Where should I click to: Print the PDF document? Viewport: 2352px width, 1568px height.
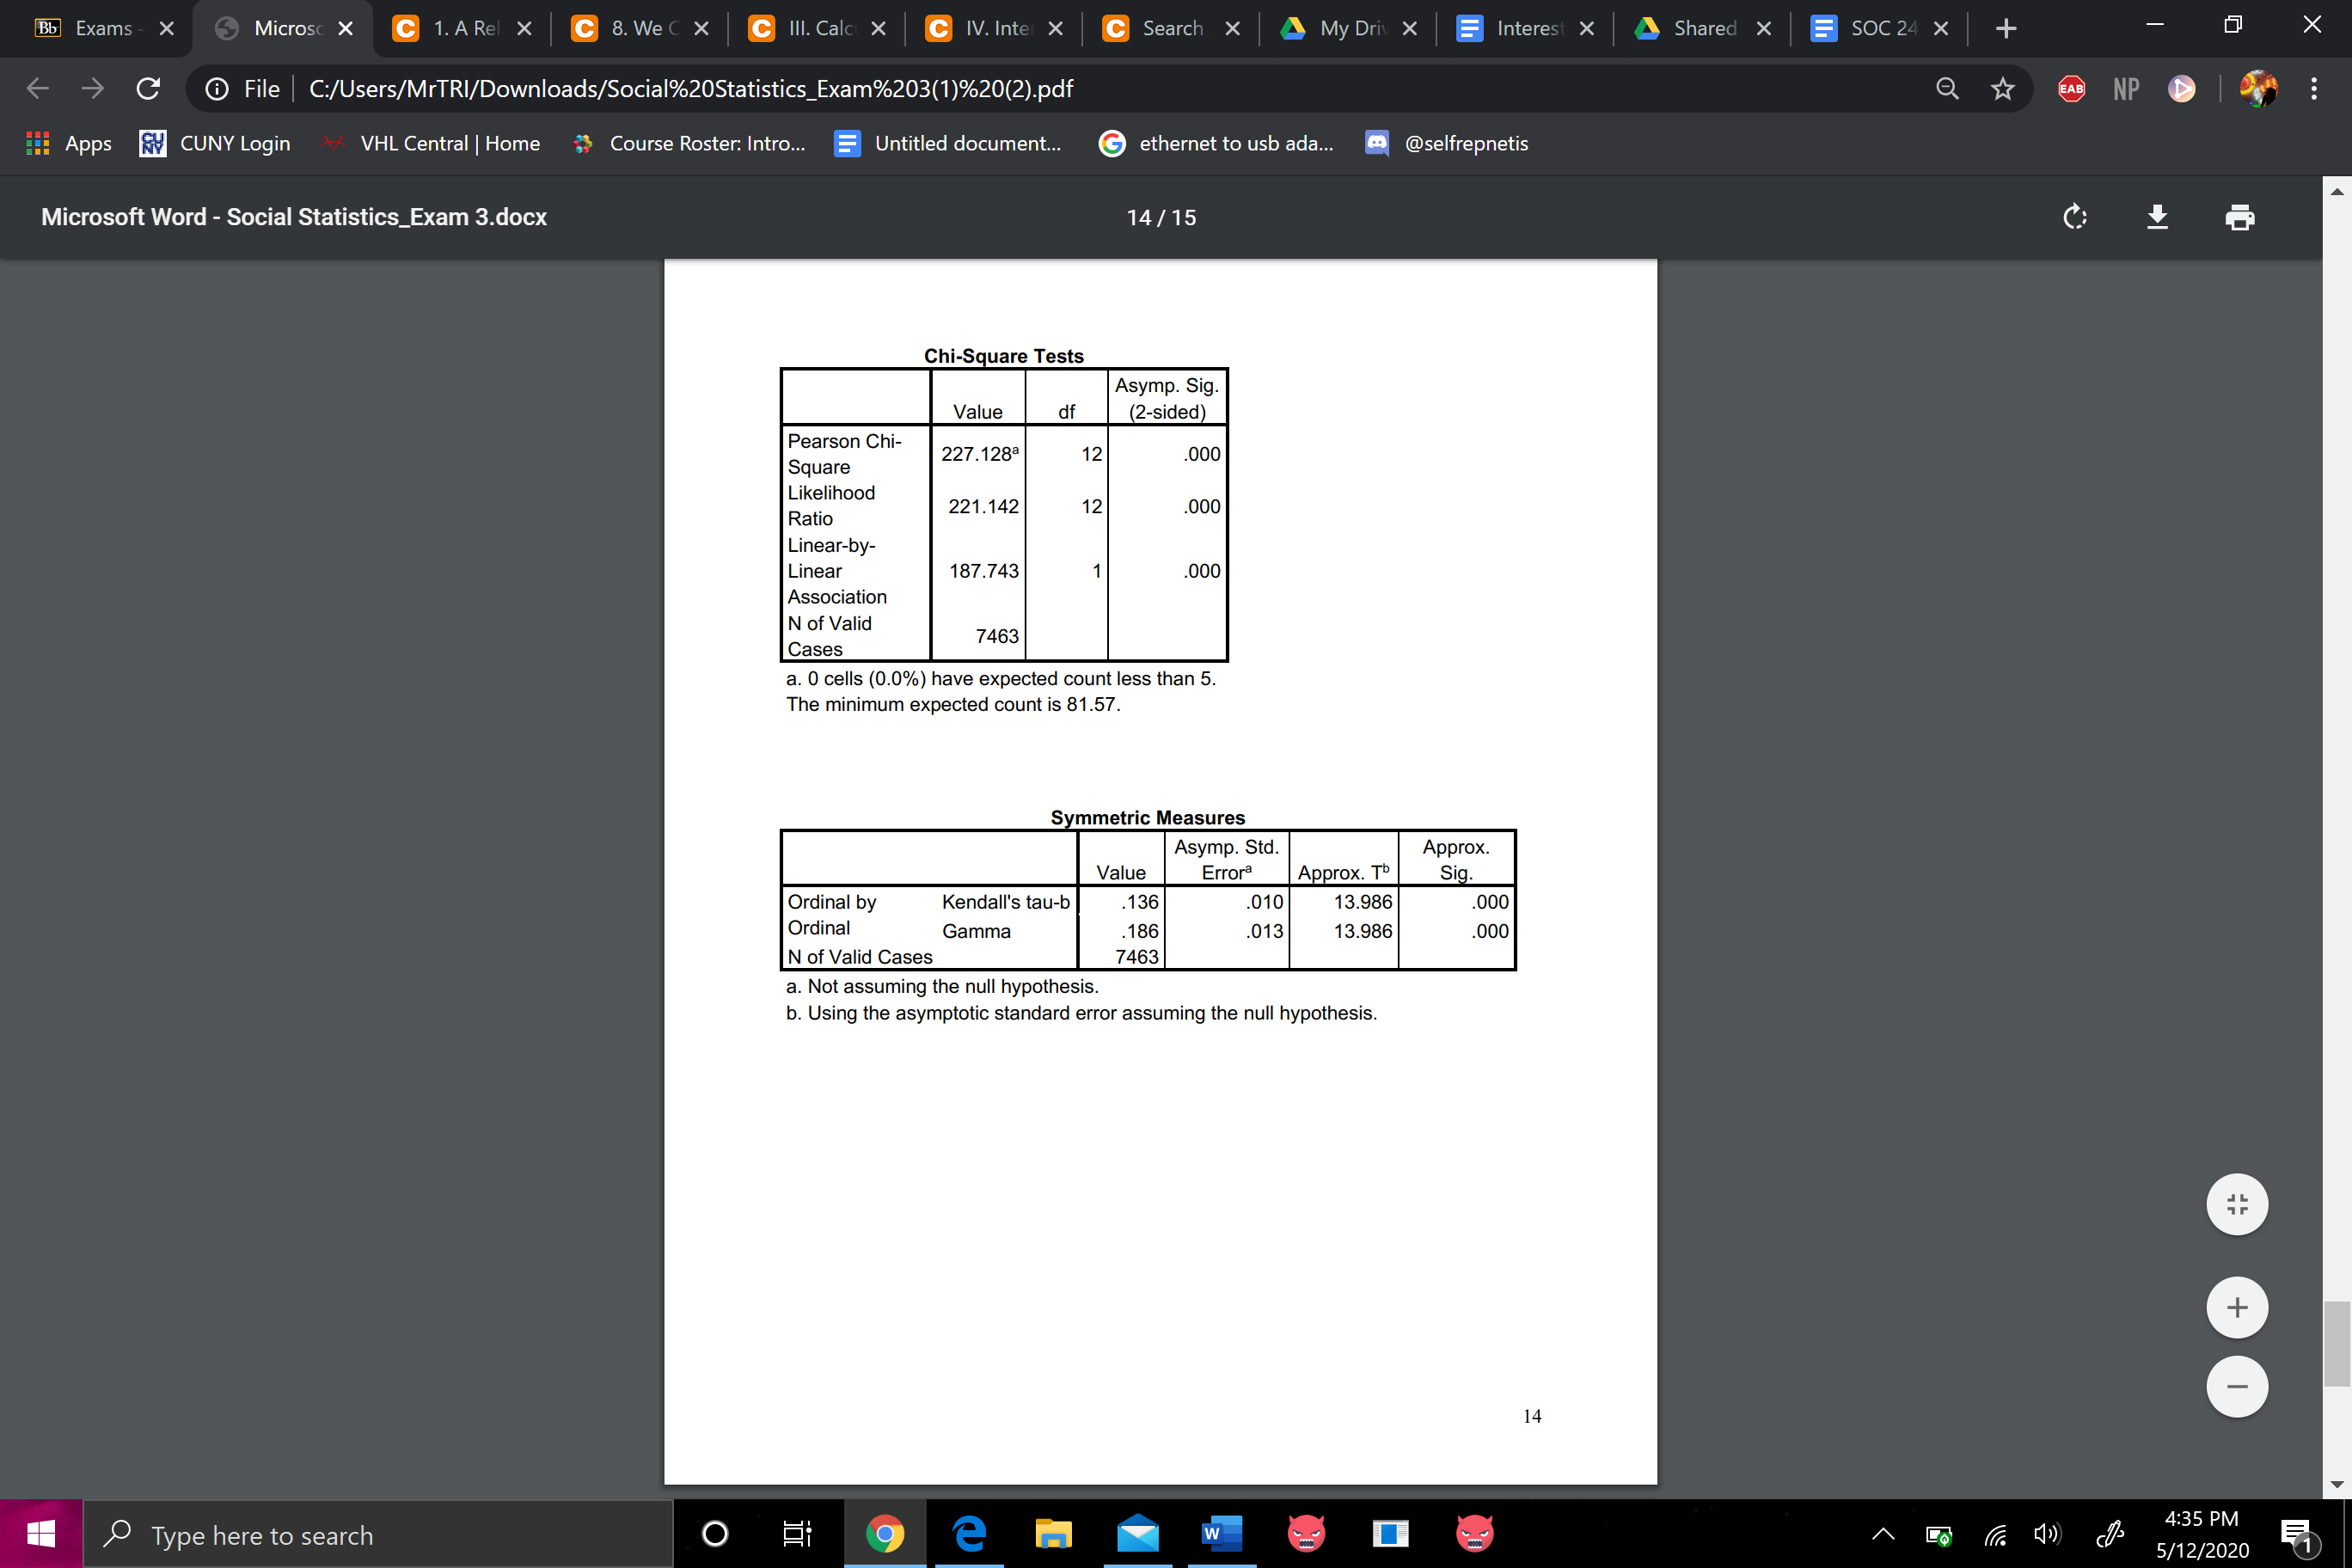(2239, 217)
